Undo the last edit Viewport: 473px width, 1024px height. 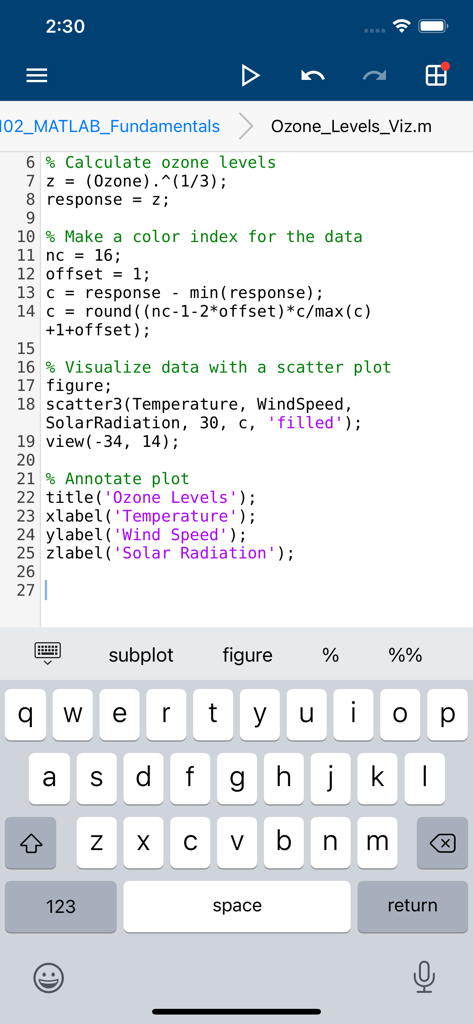click(312, 76)
